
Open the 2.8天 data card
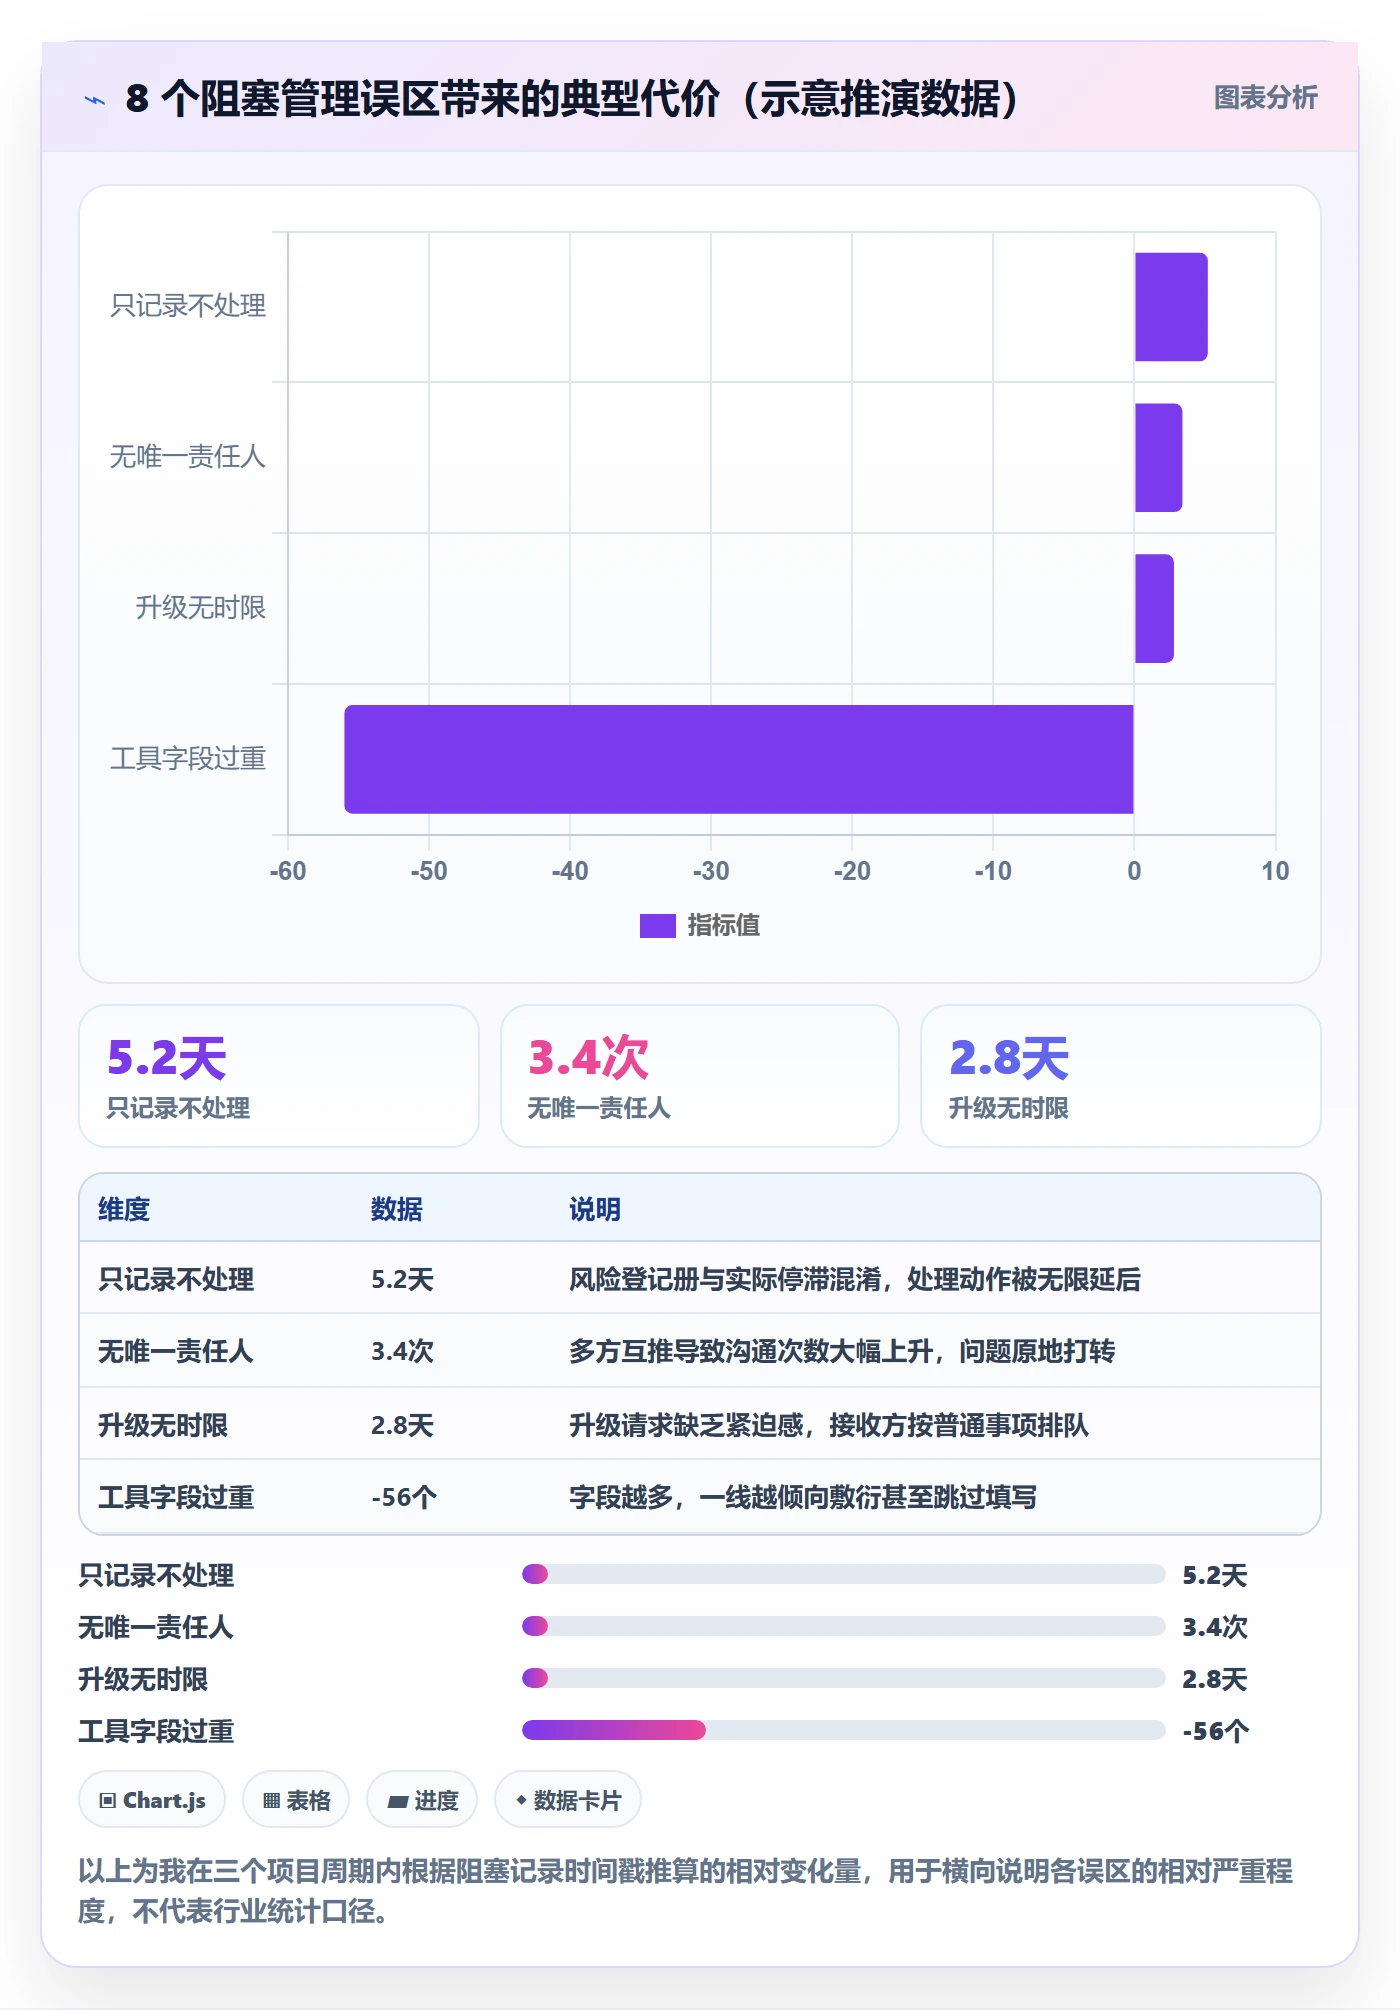(x=1121, y=1076)
